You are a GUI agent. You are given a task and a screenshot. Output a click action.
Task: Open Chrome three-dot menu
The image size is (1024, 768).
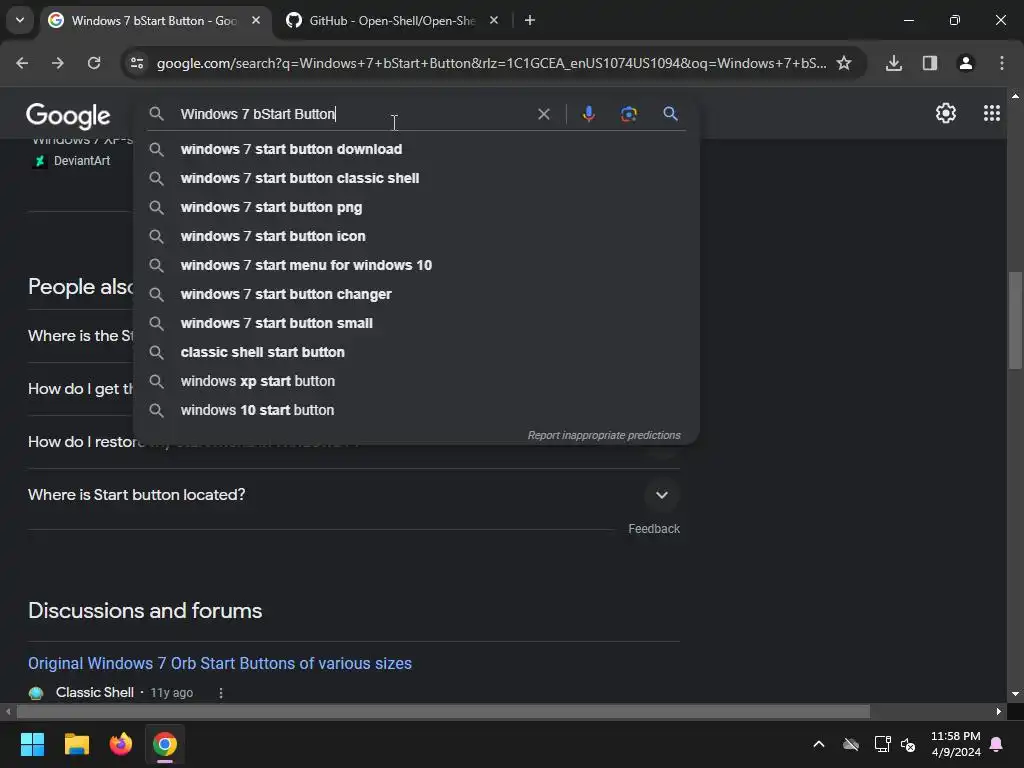[1002, 63]
